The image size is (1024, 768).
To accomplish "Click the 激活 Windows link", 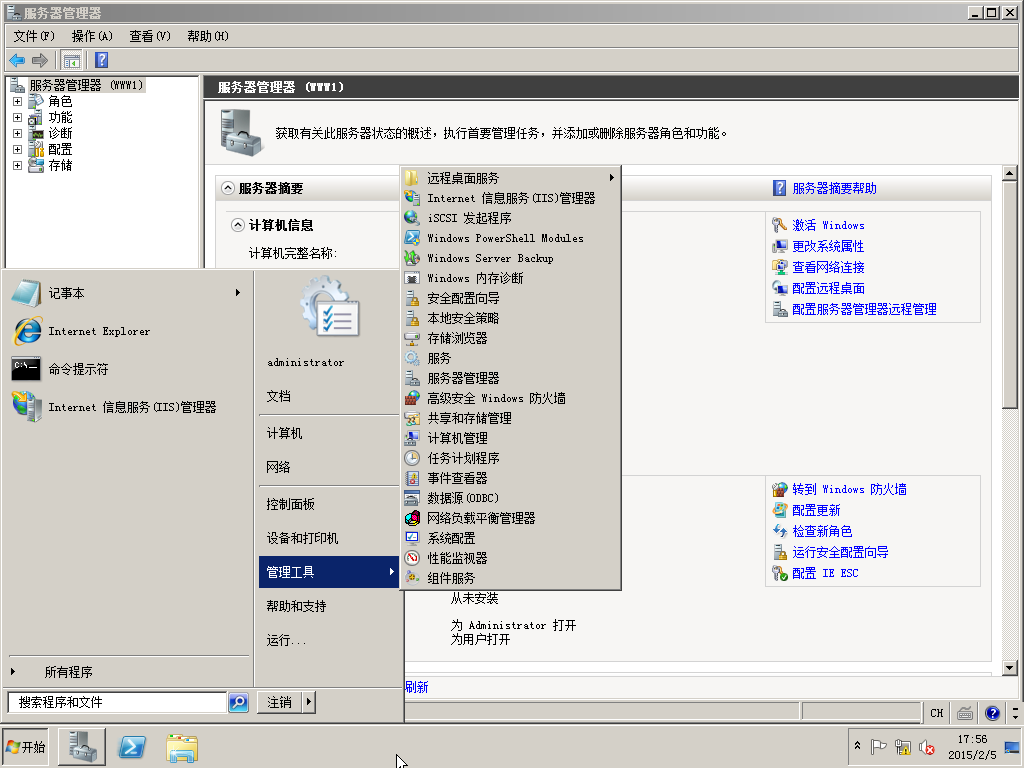I will [x=827, y=225].
